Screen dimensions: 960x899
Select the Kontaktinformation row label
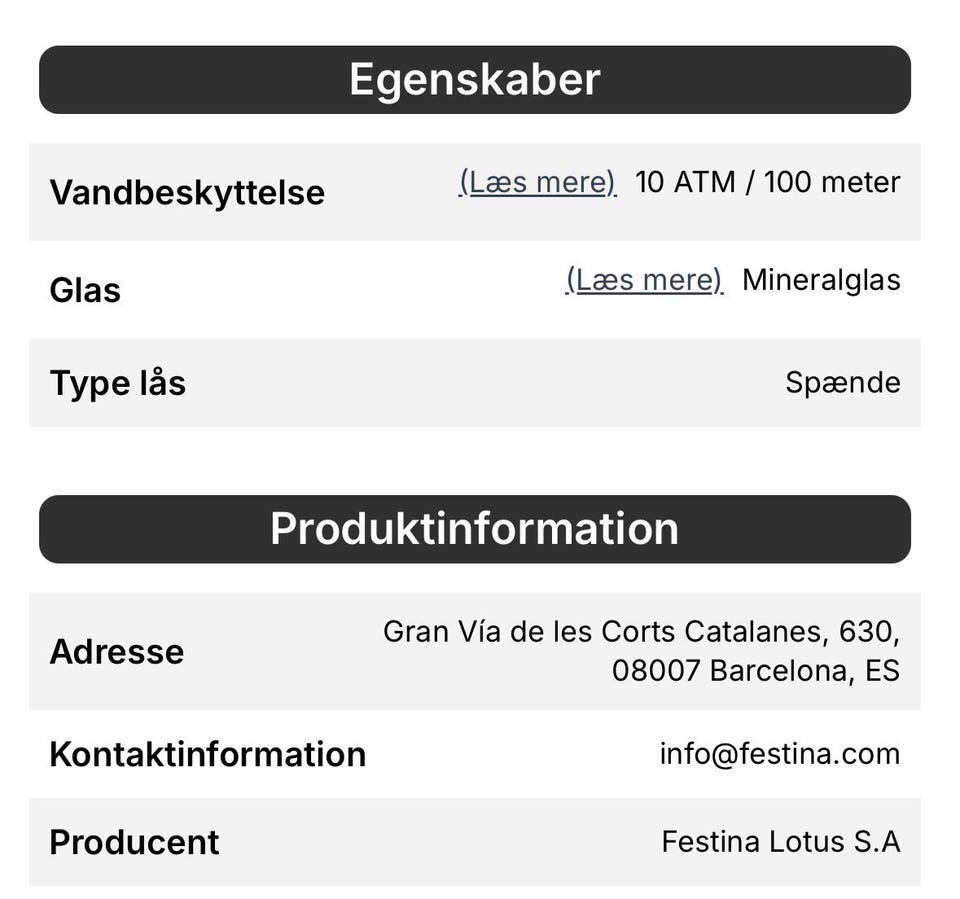(207, 754)
